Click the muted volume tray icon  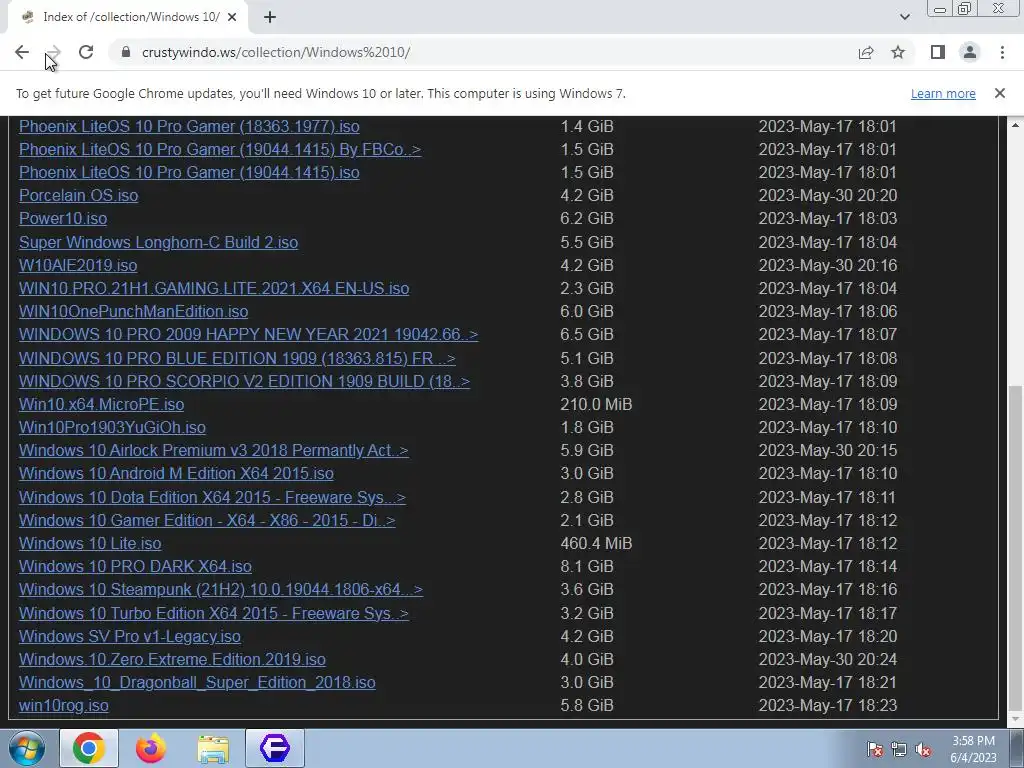point(923,750)
